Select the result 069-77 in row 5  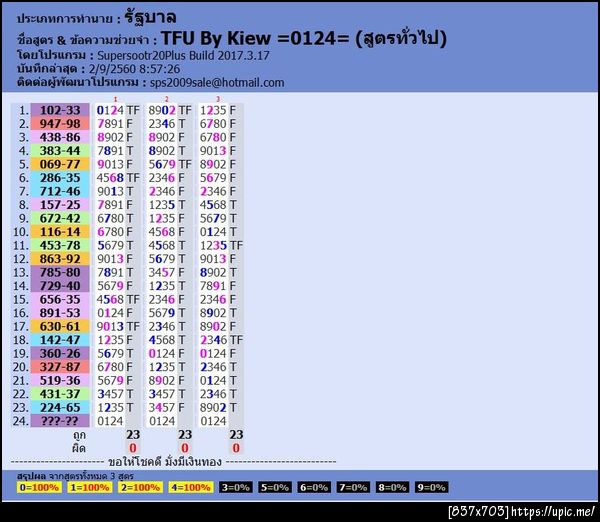pos(60,164)
